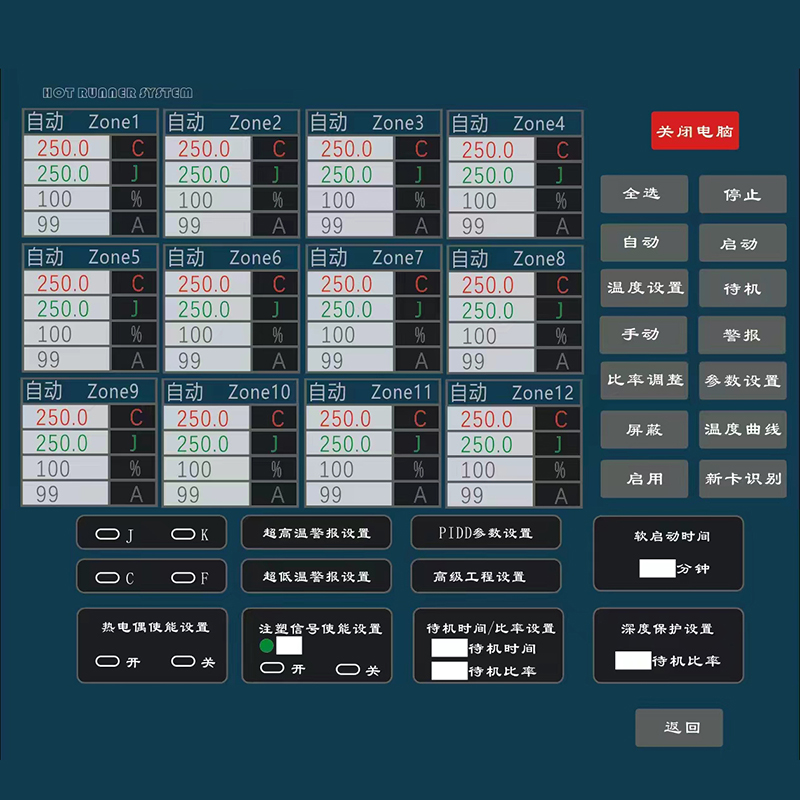Turn 热电偶使能设置 to 开 (on)
Viewport: 800px width, 800px height.
107,661
